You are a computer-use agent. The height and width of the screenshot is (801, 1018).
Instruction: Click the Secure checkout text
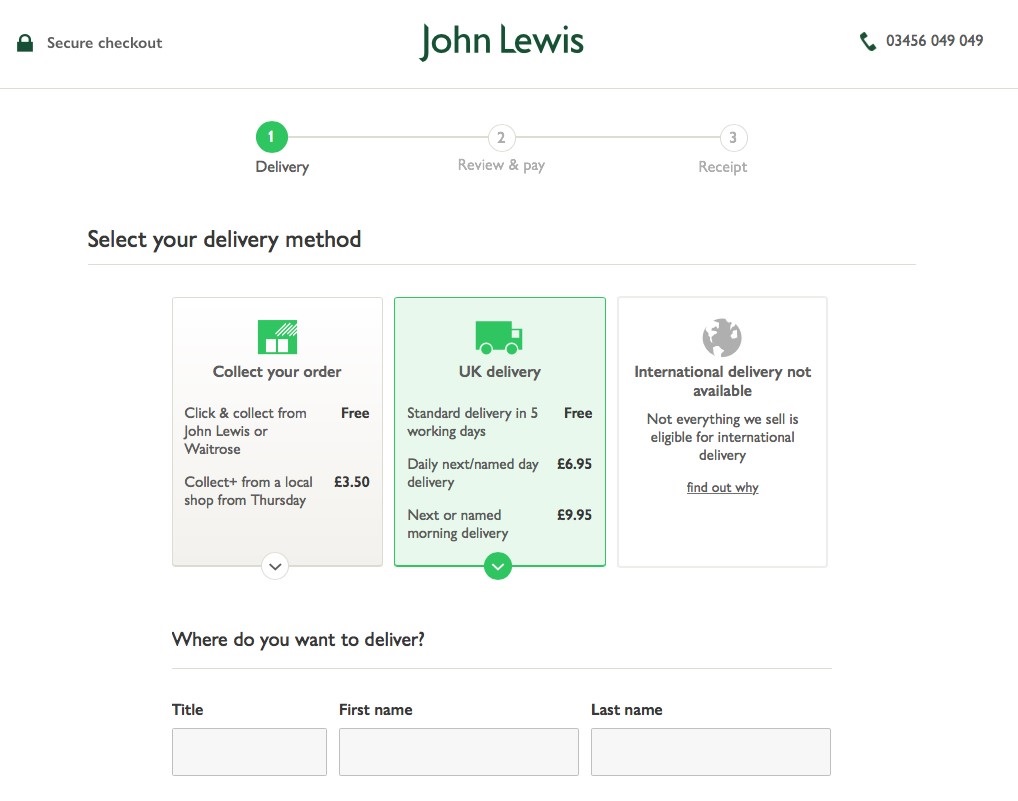point(105,43)
